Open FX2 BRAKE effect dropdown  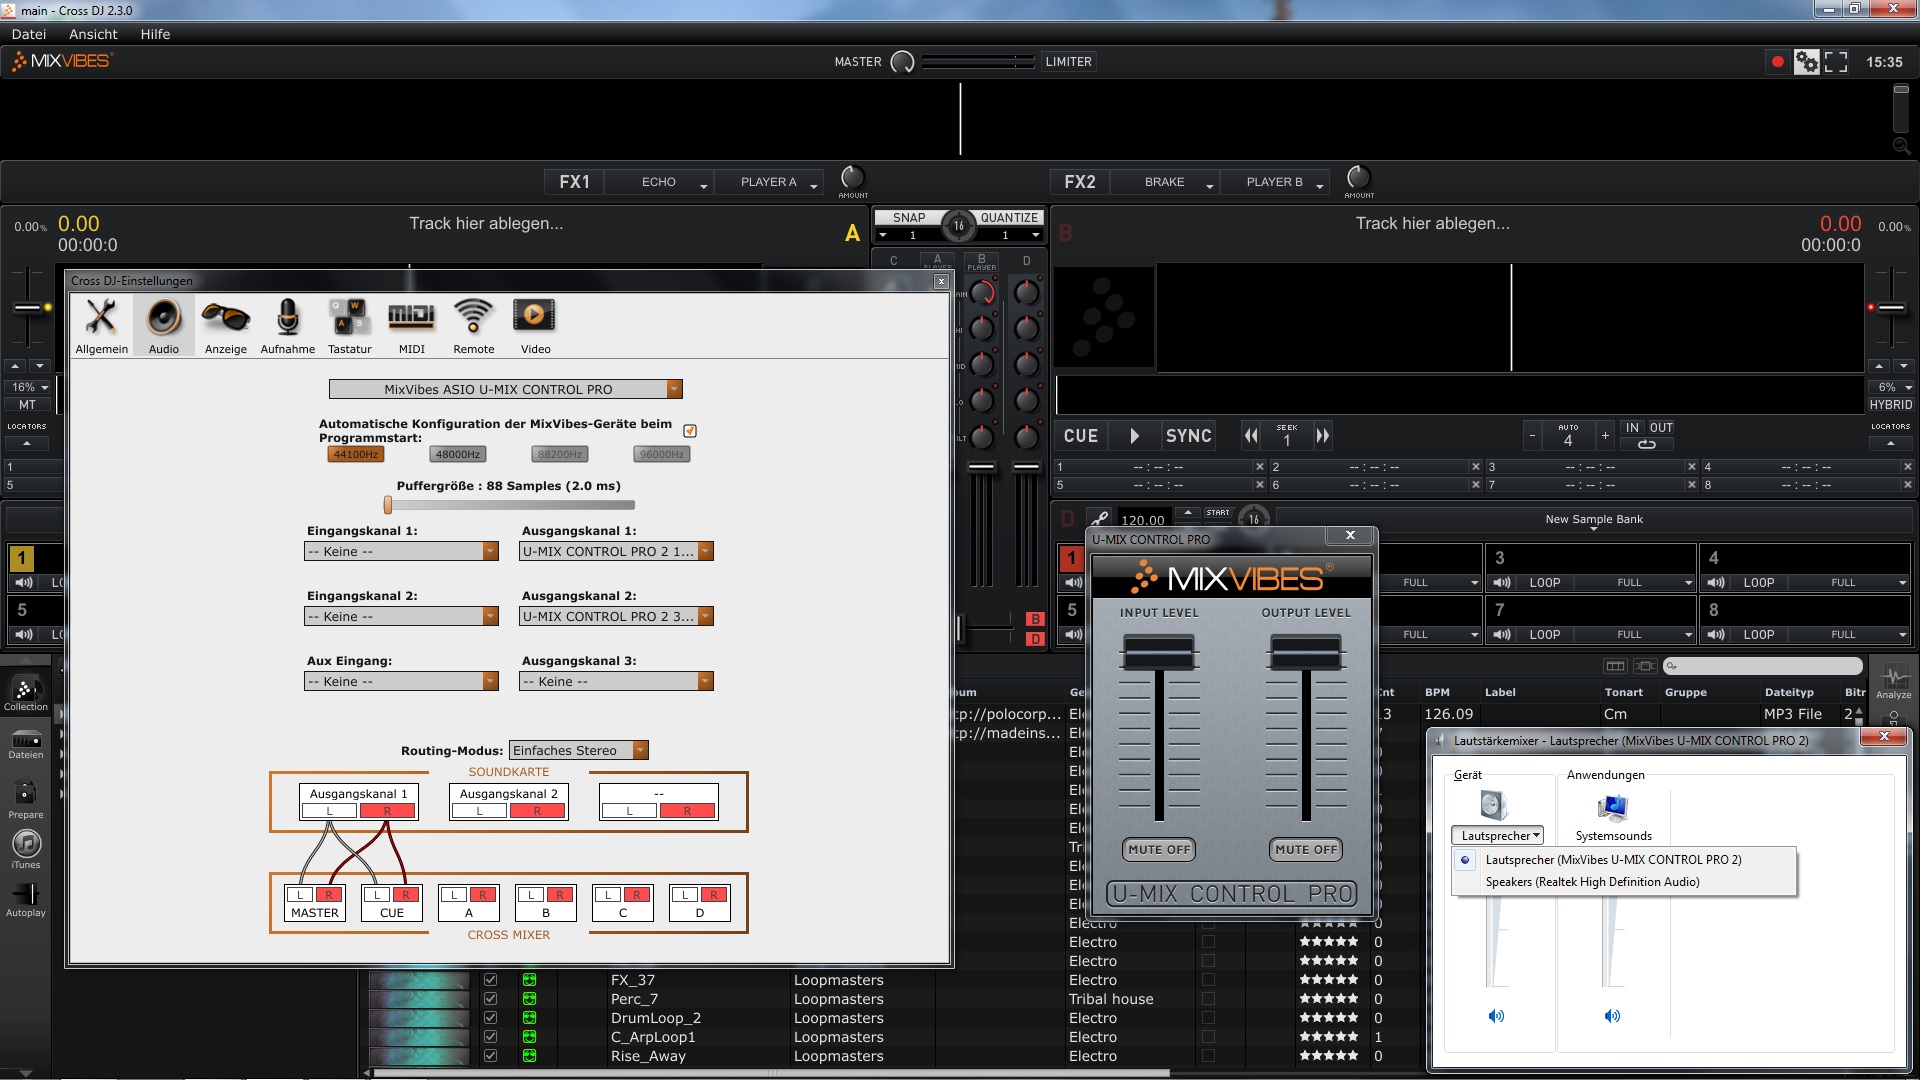pyautogui.click(x=1166, y=182)
